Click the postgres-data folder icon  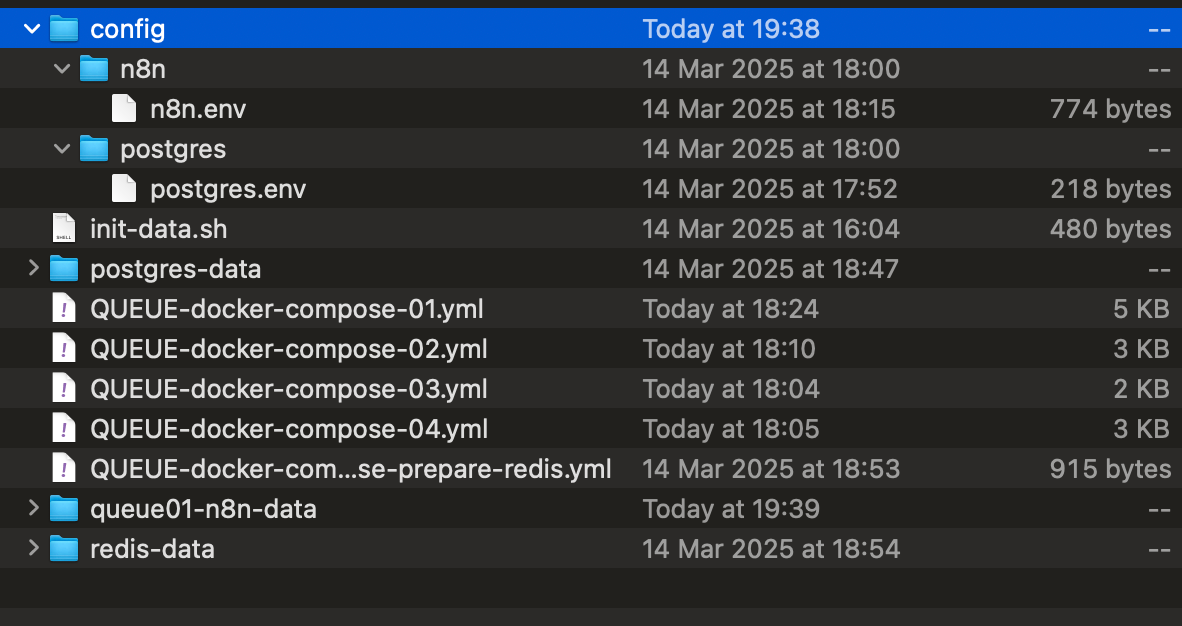click(64, 269)
